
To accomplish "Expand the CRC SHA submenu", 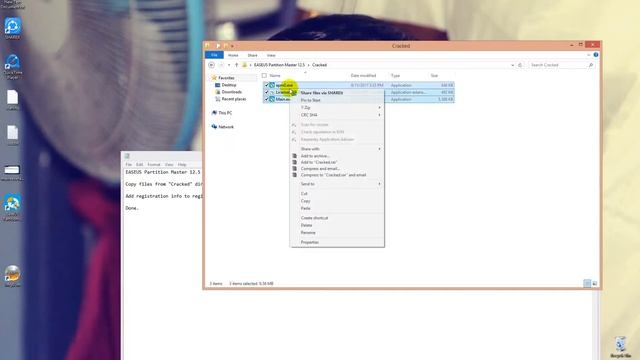I will click(x=337, y=115).
